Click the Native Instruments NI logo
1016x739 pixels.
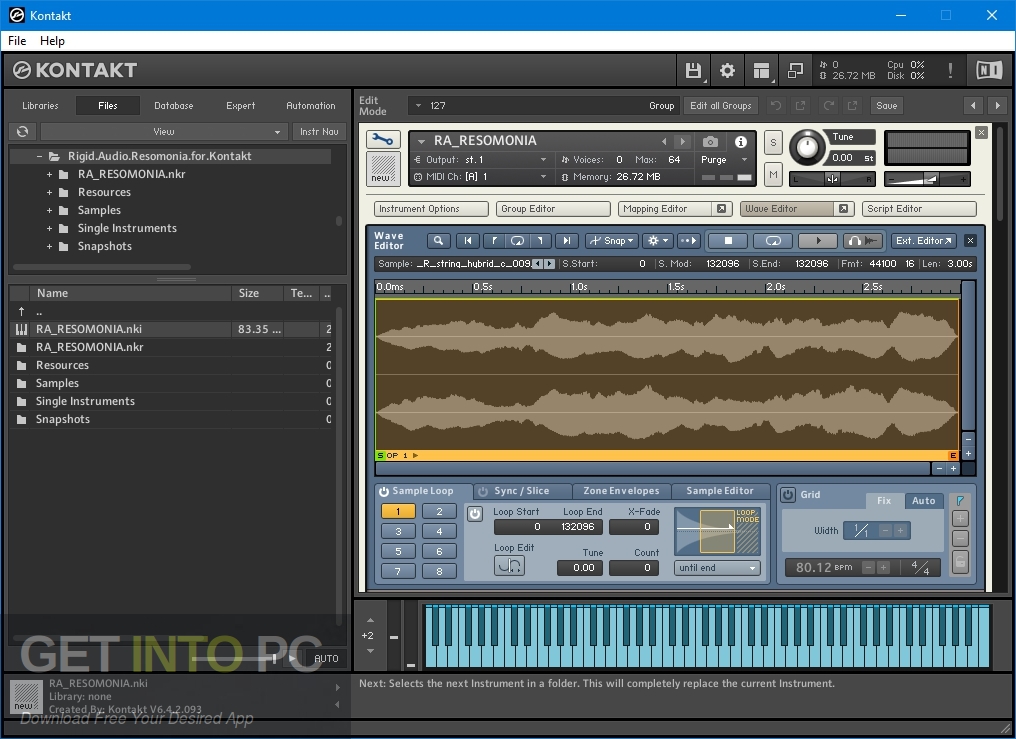(x=989, y=70)
